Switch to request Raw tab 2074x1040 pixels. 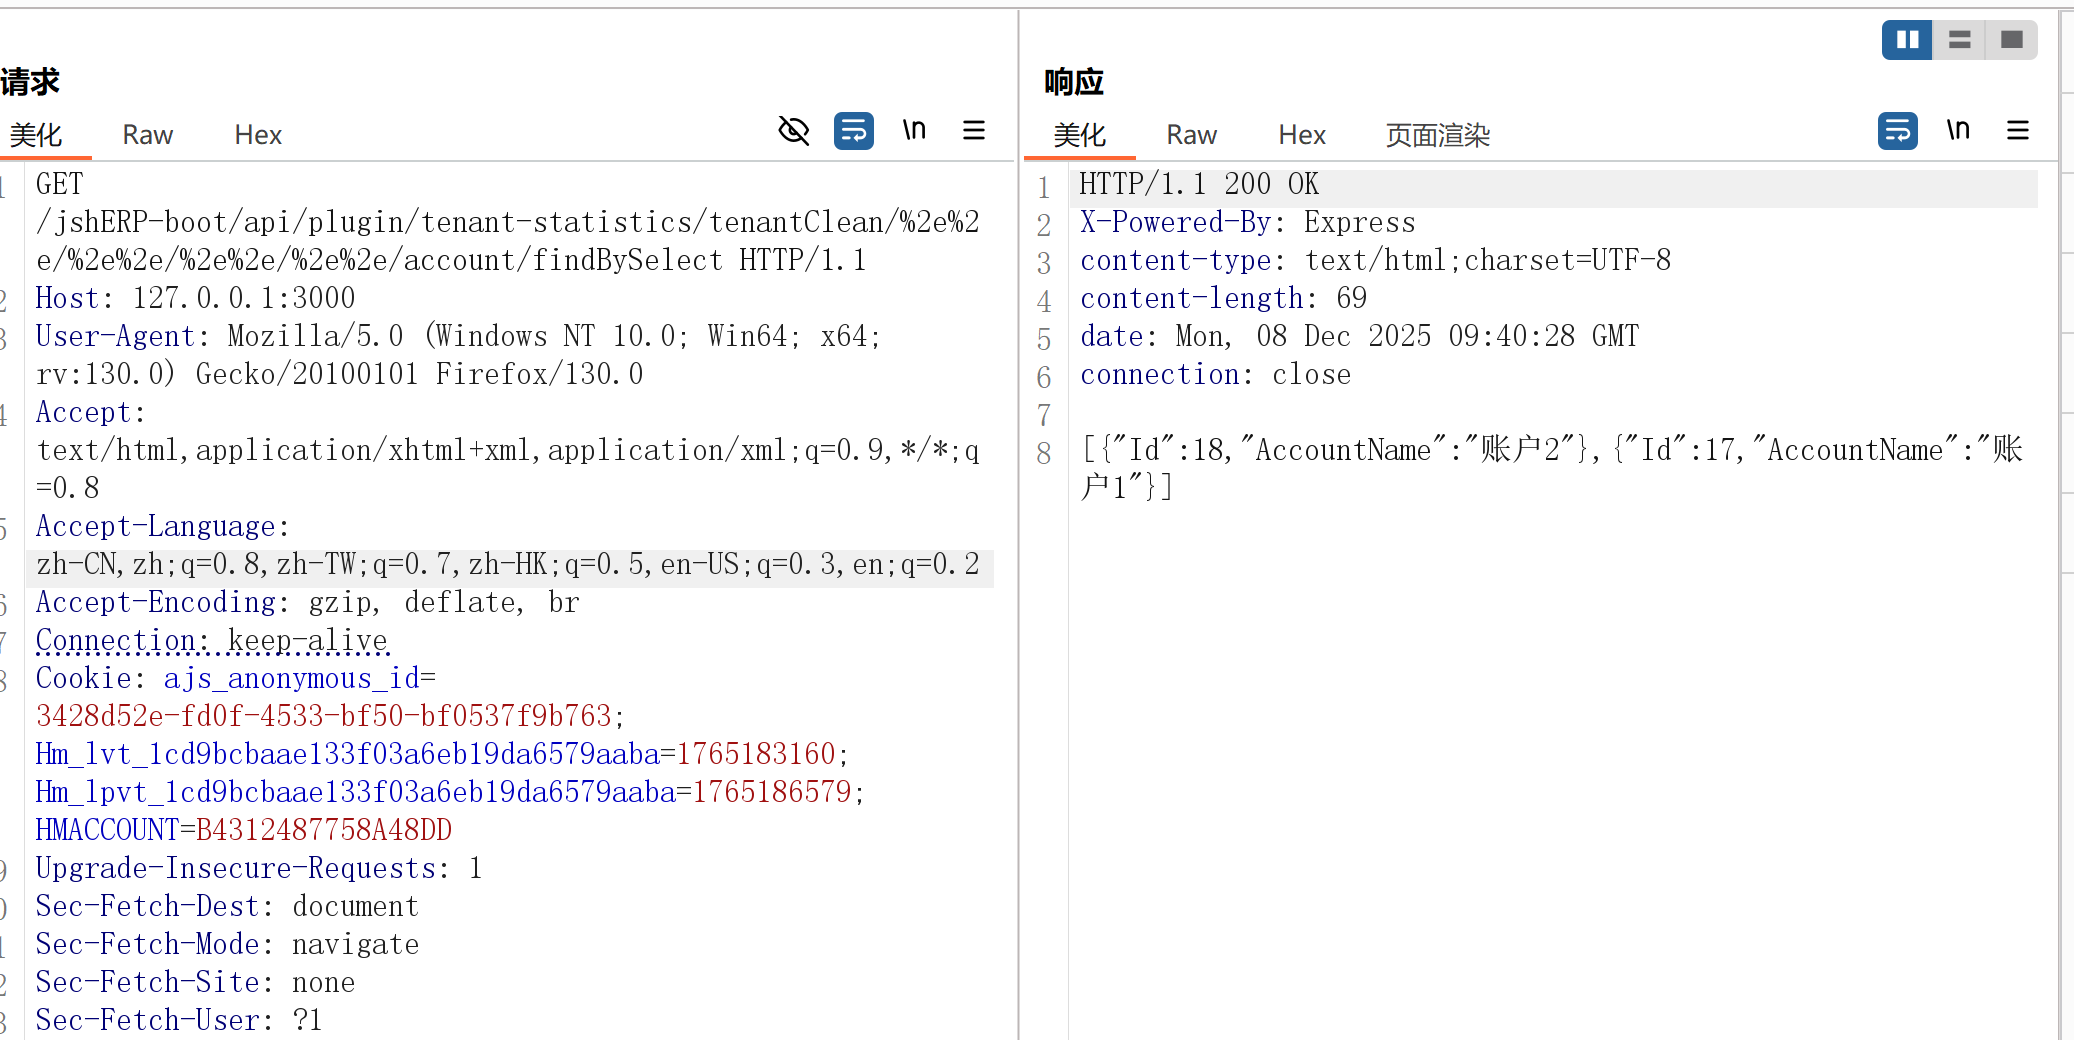147,135
